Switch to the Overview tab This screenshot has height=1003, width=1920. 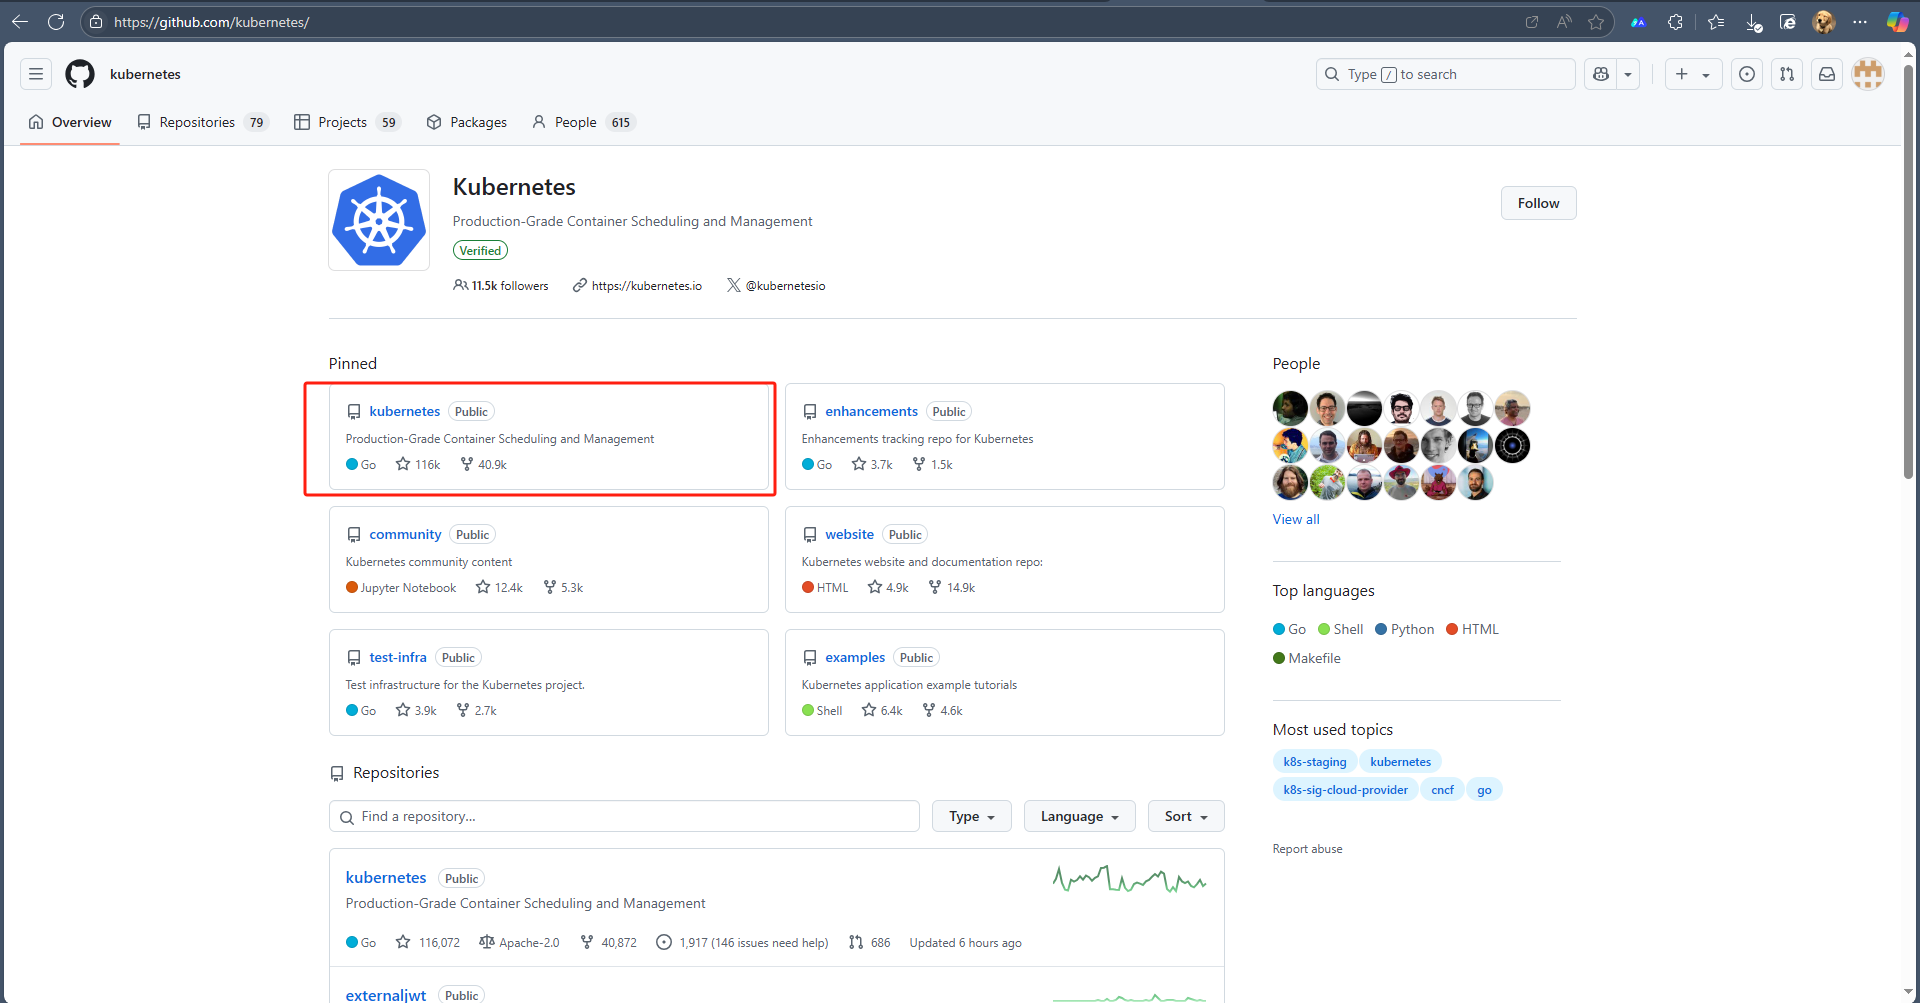coord(70,122)
